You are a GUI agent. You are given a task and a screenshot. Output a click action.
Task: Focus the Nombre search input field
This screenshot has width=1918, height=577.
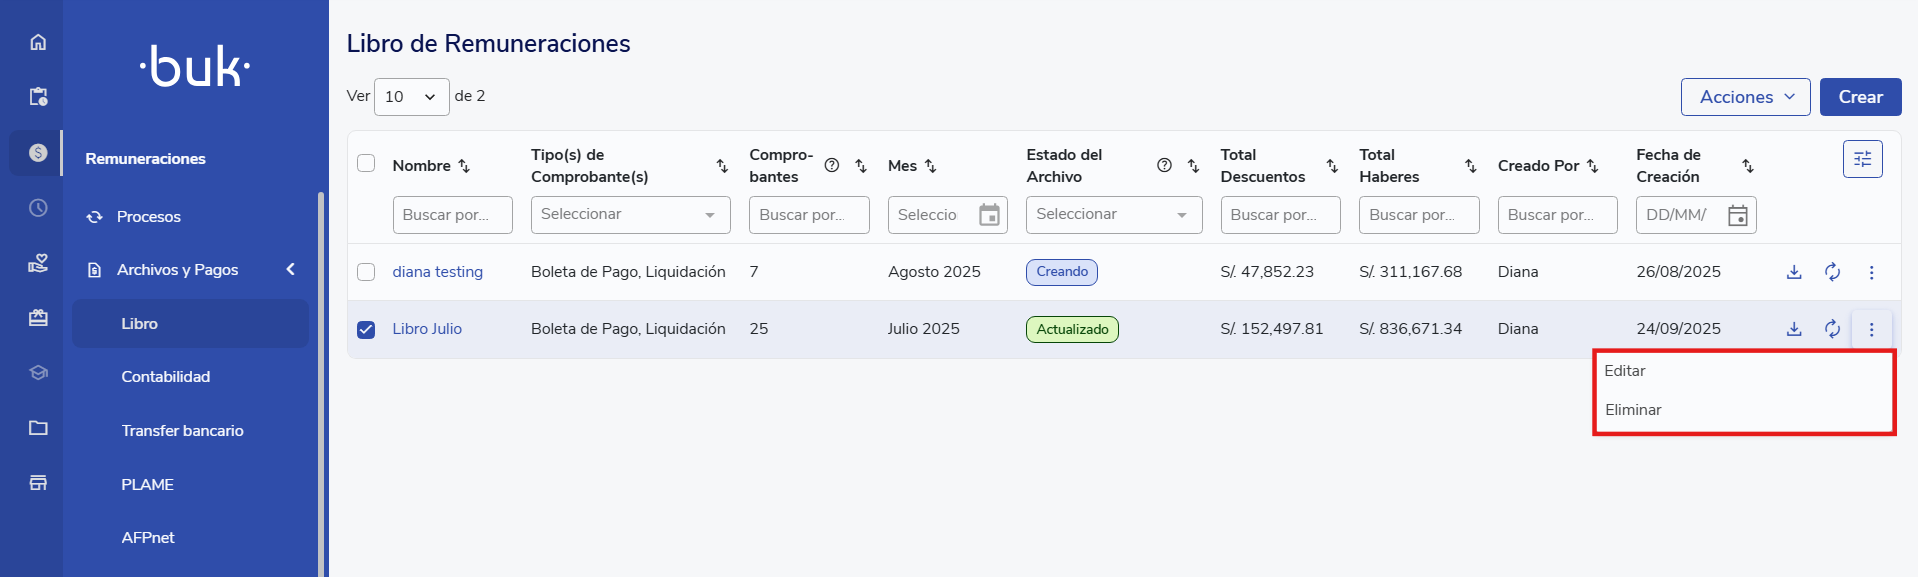tap(452, 215)
